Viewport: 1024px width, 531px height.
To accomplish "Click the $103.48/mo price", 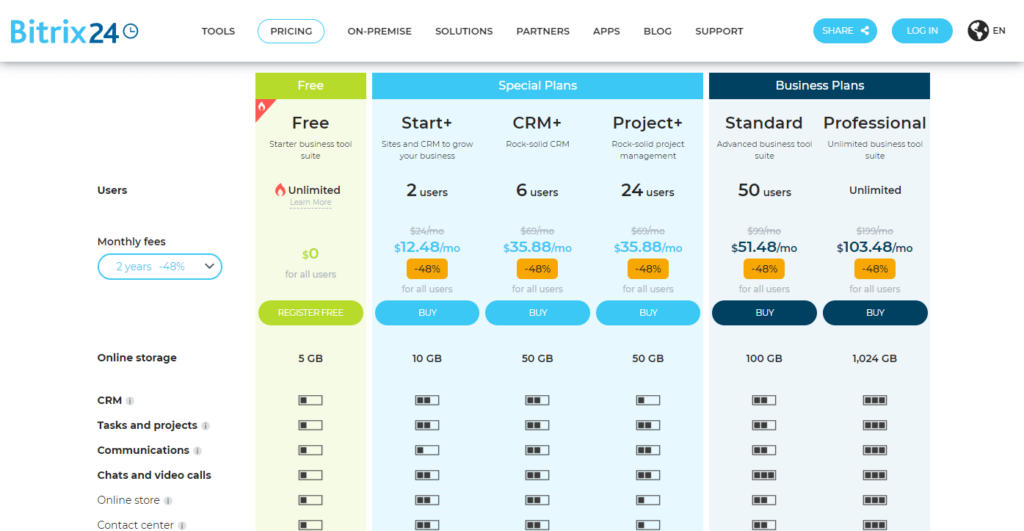I will click(874, 248).
